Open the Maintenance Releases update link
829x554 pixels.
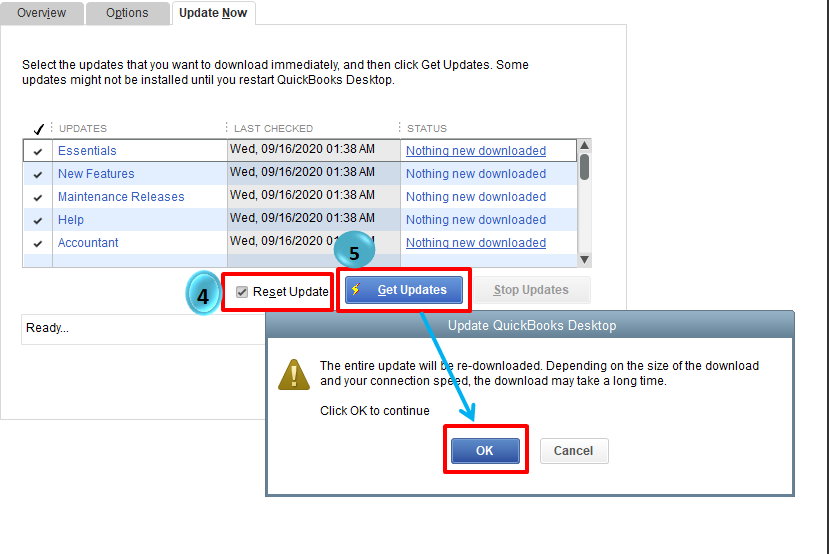point(121,197)
